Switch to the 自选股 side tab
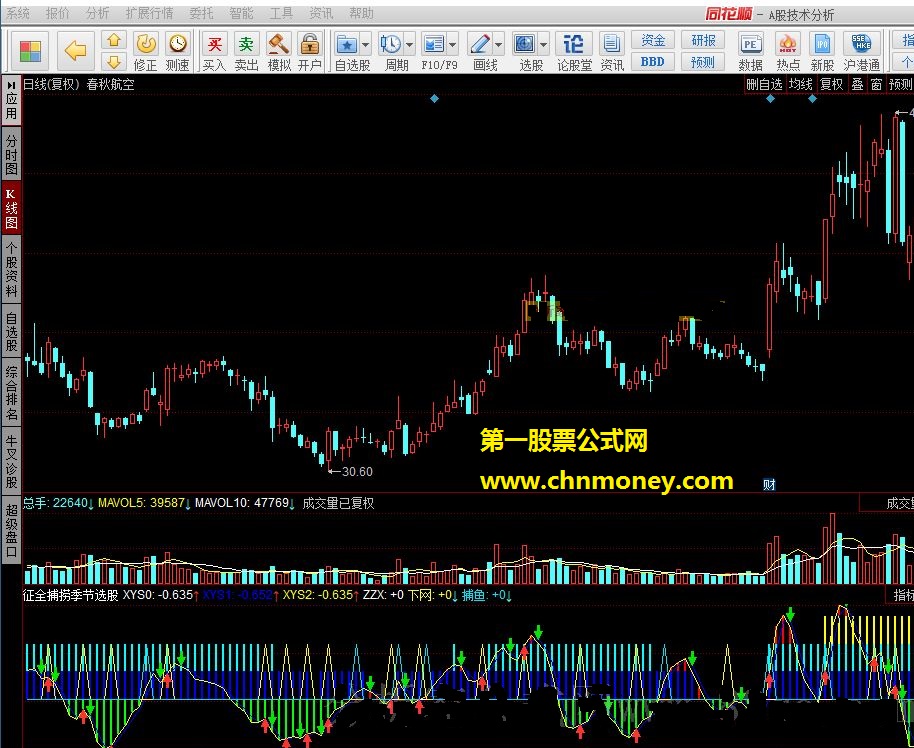The width and height of the screenshot is (914, 748). click(x=11, y=331)
